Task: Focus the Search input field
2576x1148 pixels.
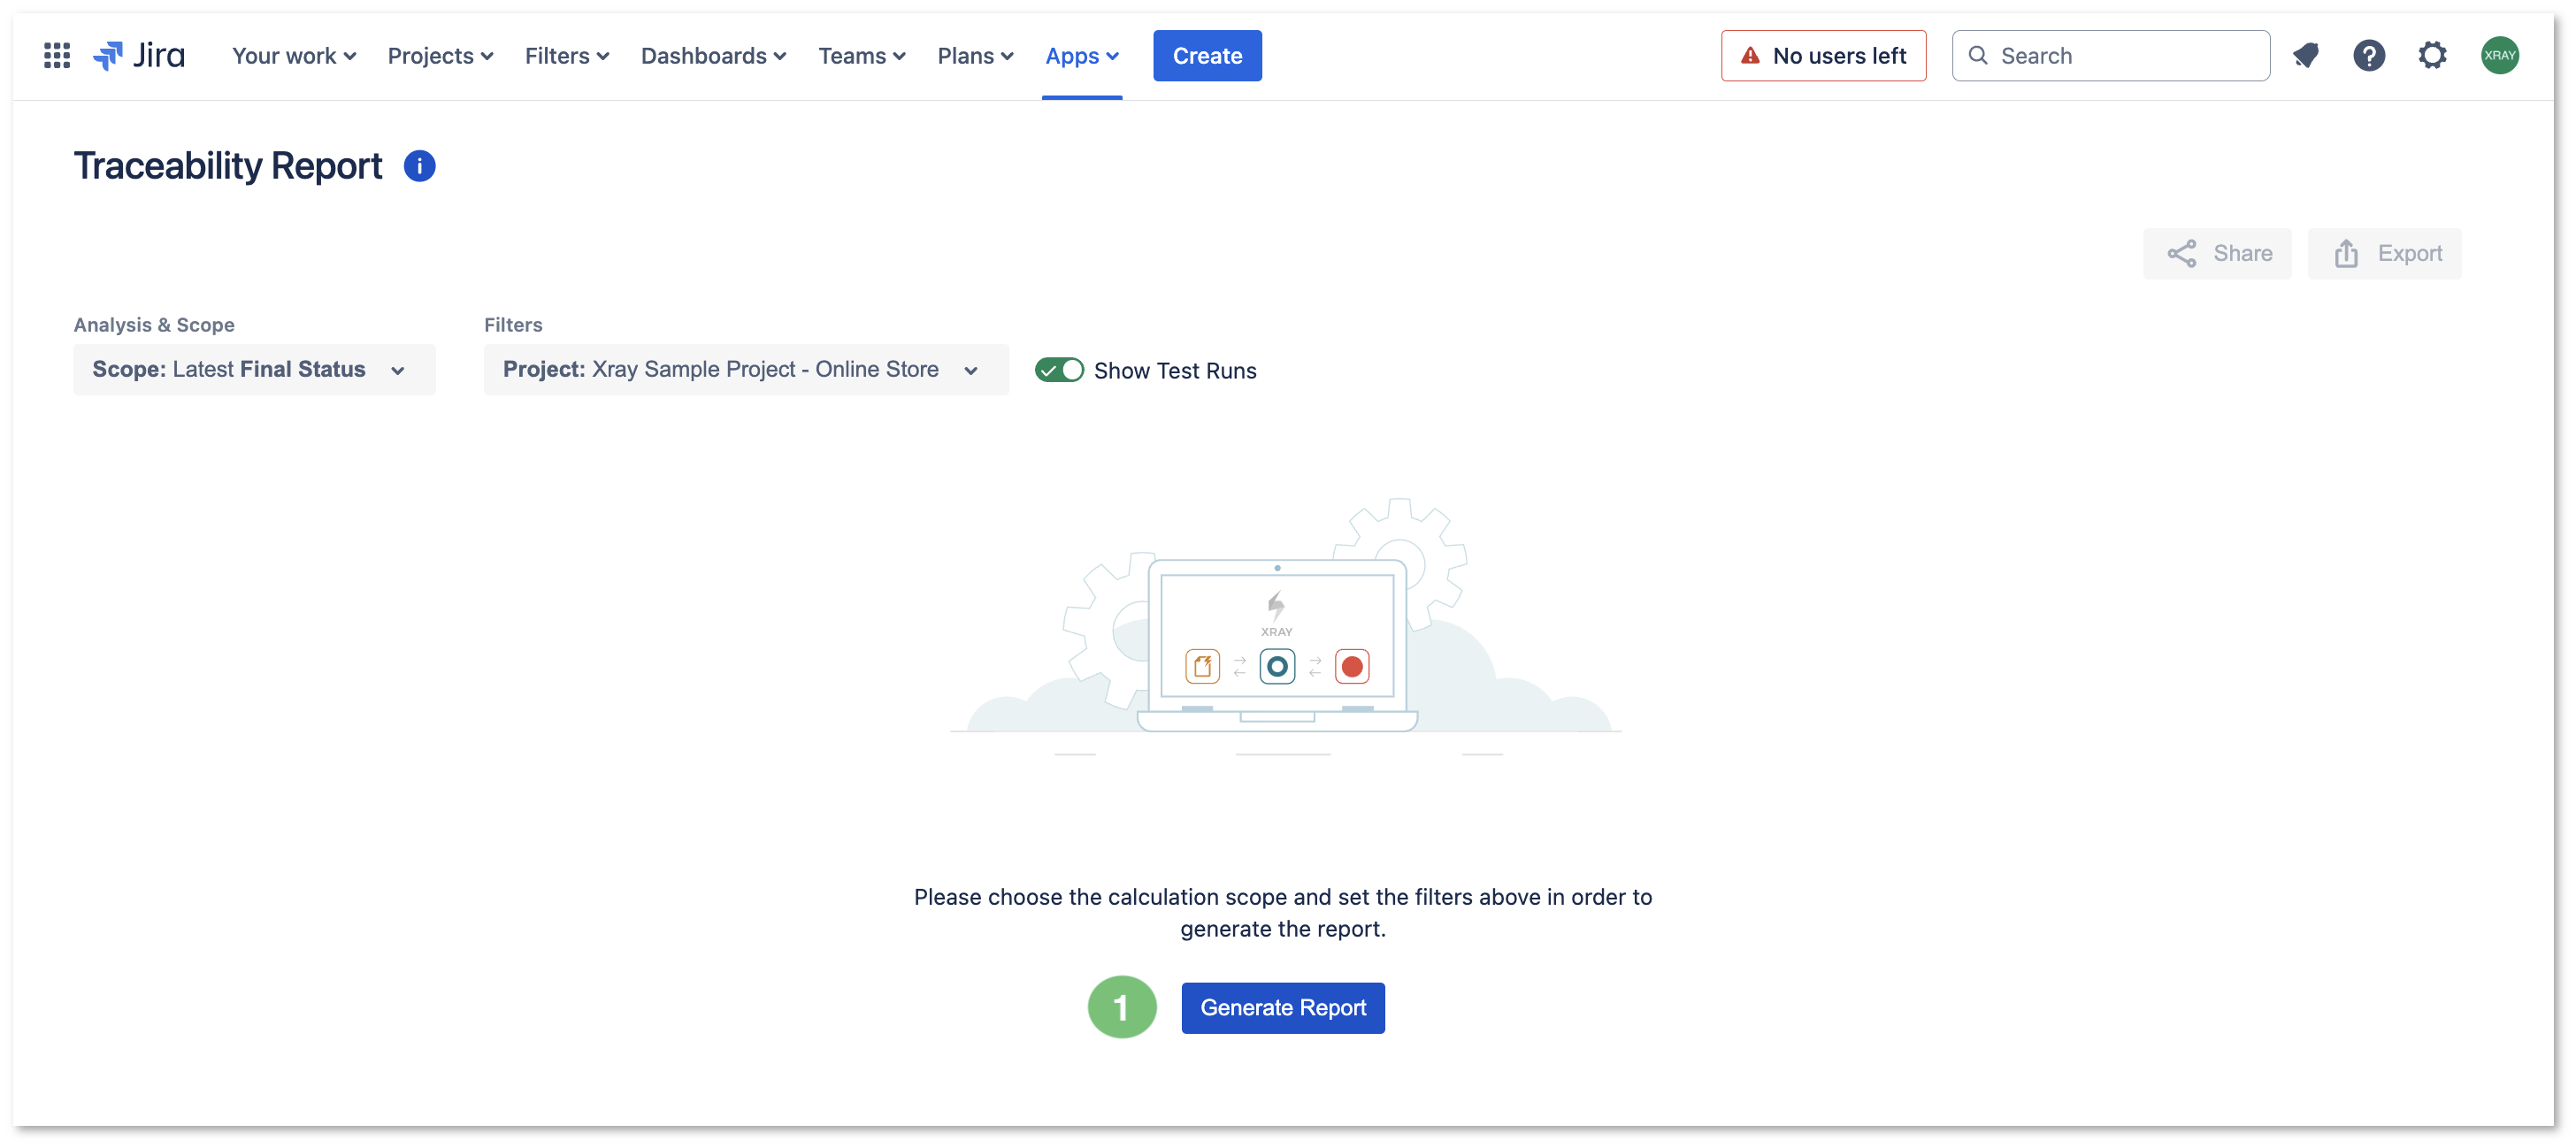Action: 2111,56
